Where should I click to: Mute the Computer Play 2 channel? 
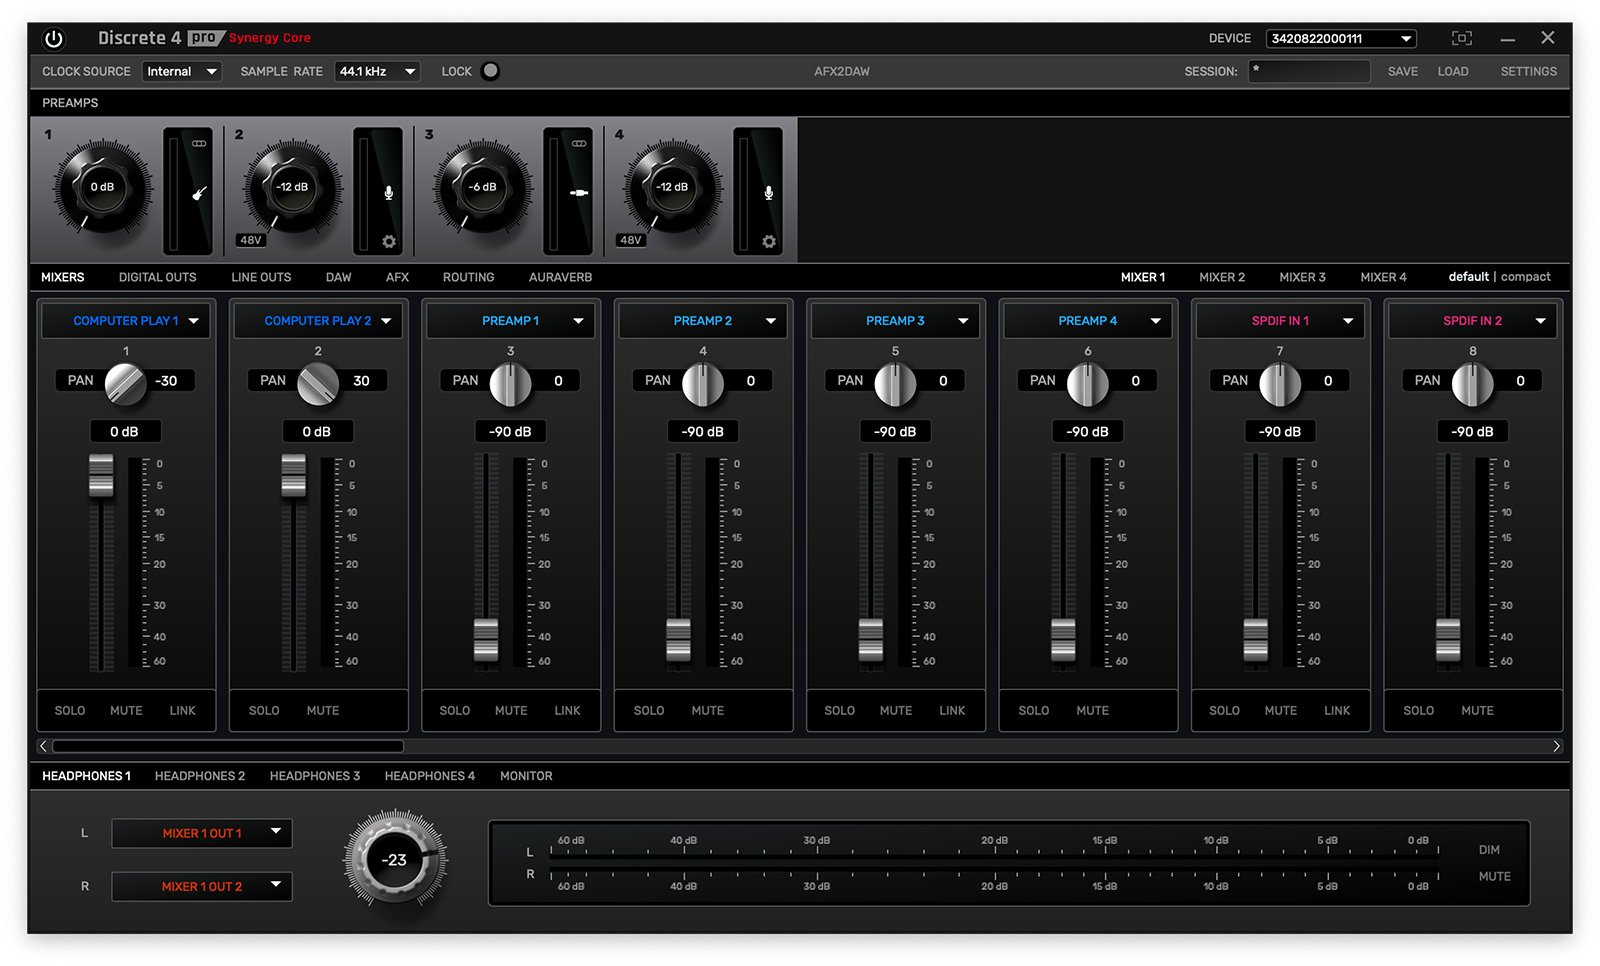[323, 711]
